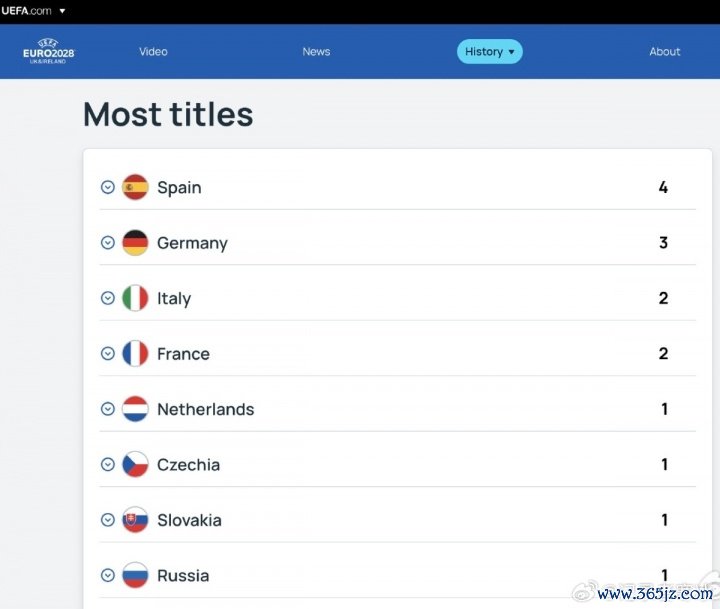Screen dimensions: 720x609
Task: Expand the Spain row chevron
Action: pos(108,187)
